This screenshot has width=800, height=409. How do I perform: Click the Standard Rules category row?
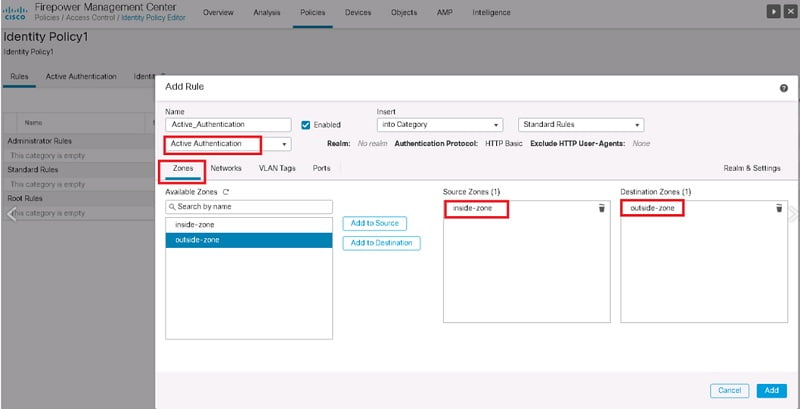78,169
